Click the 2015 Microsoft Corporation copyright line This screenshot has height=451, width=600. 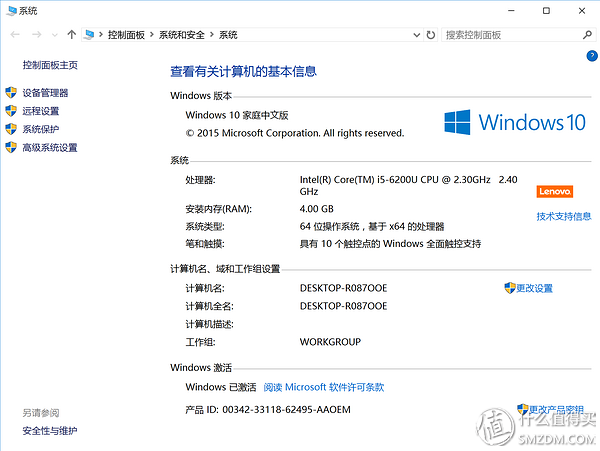(x=295, y=133)
